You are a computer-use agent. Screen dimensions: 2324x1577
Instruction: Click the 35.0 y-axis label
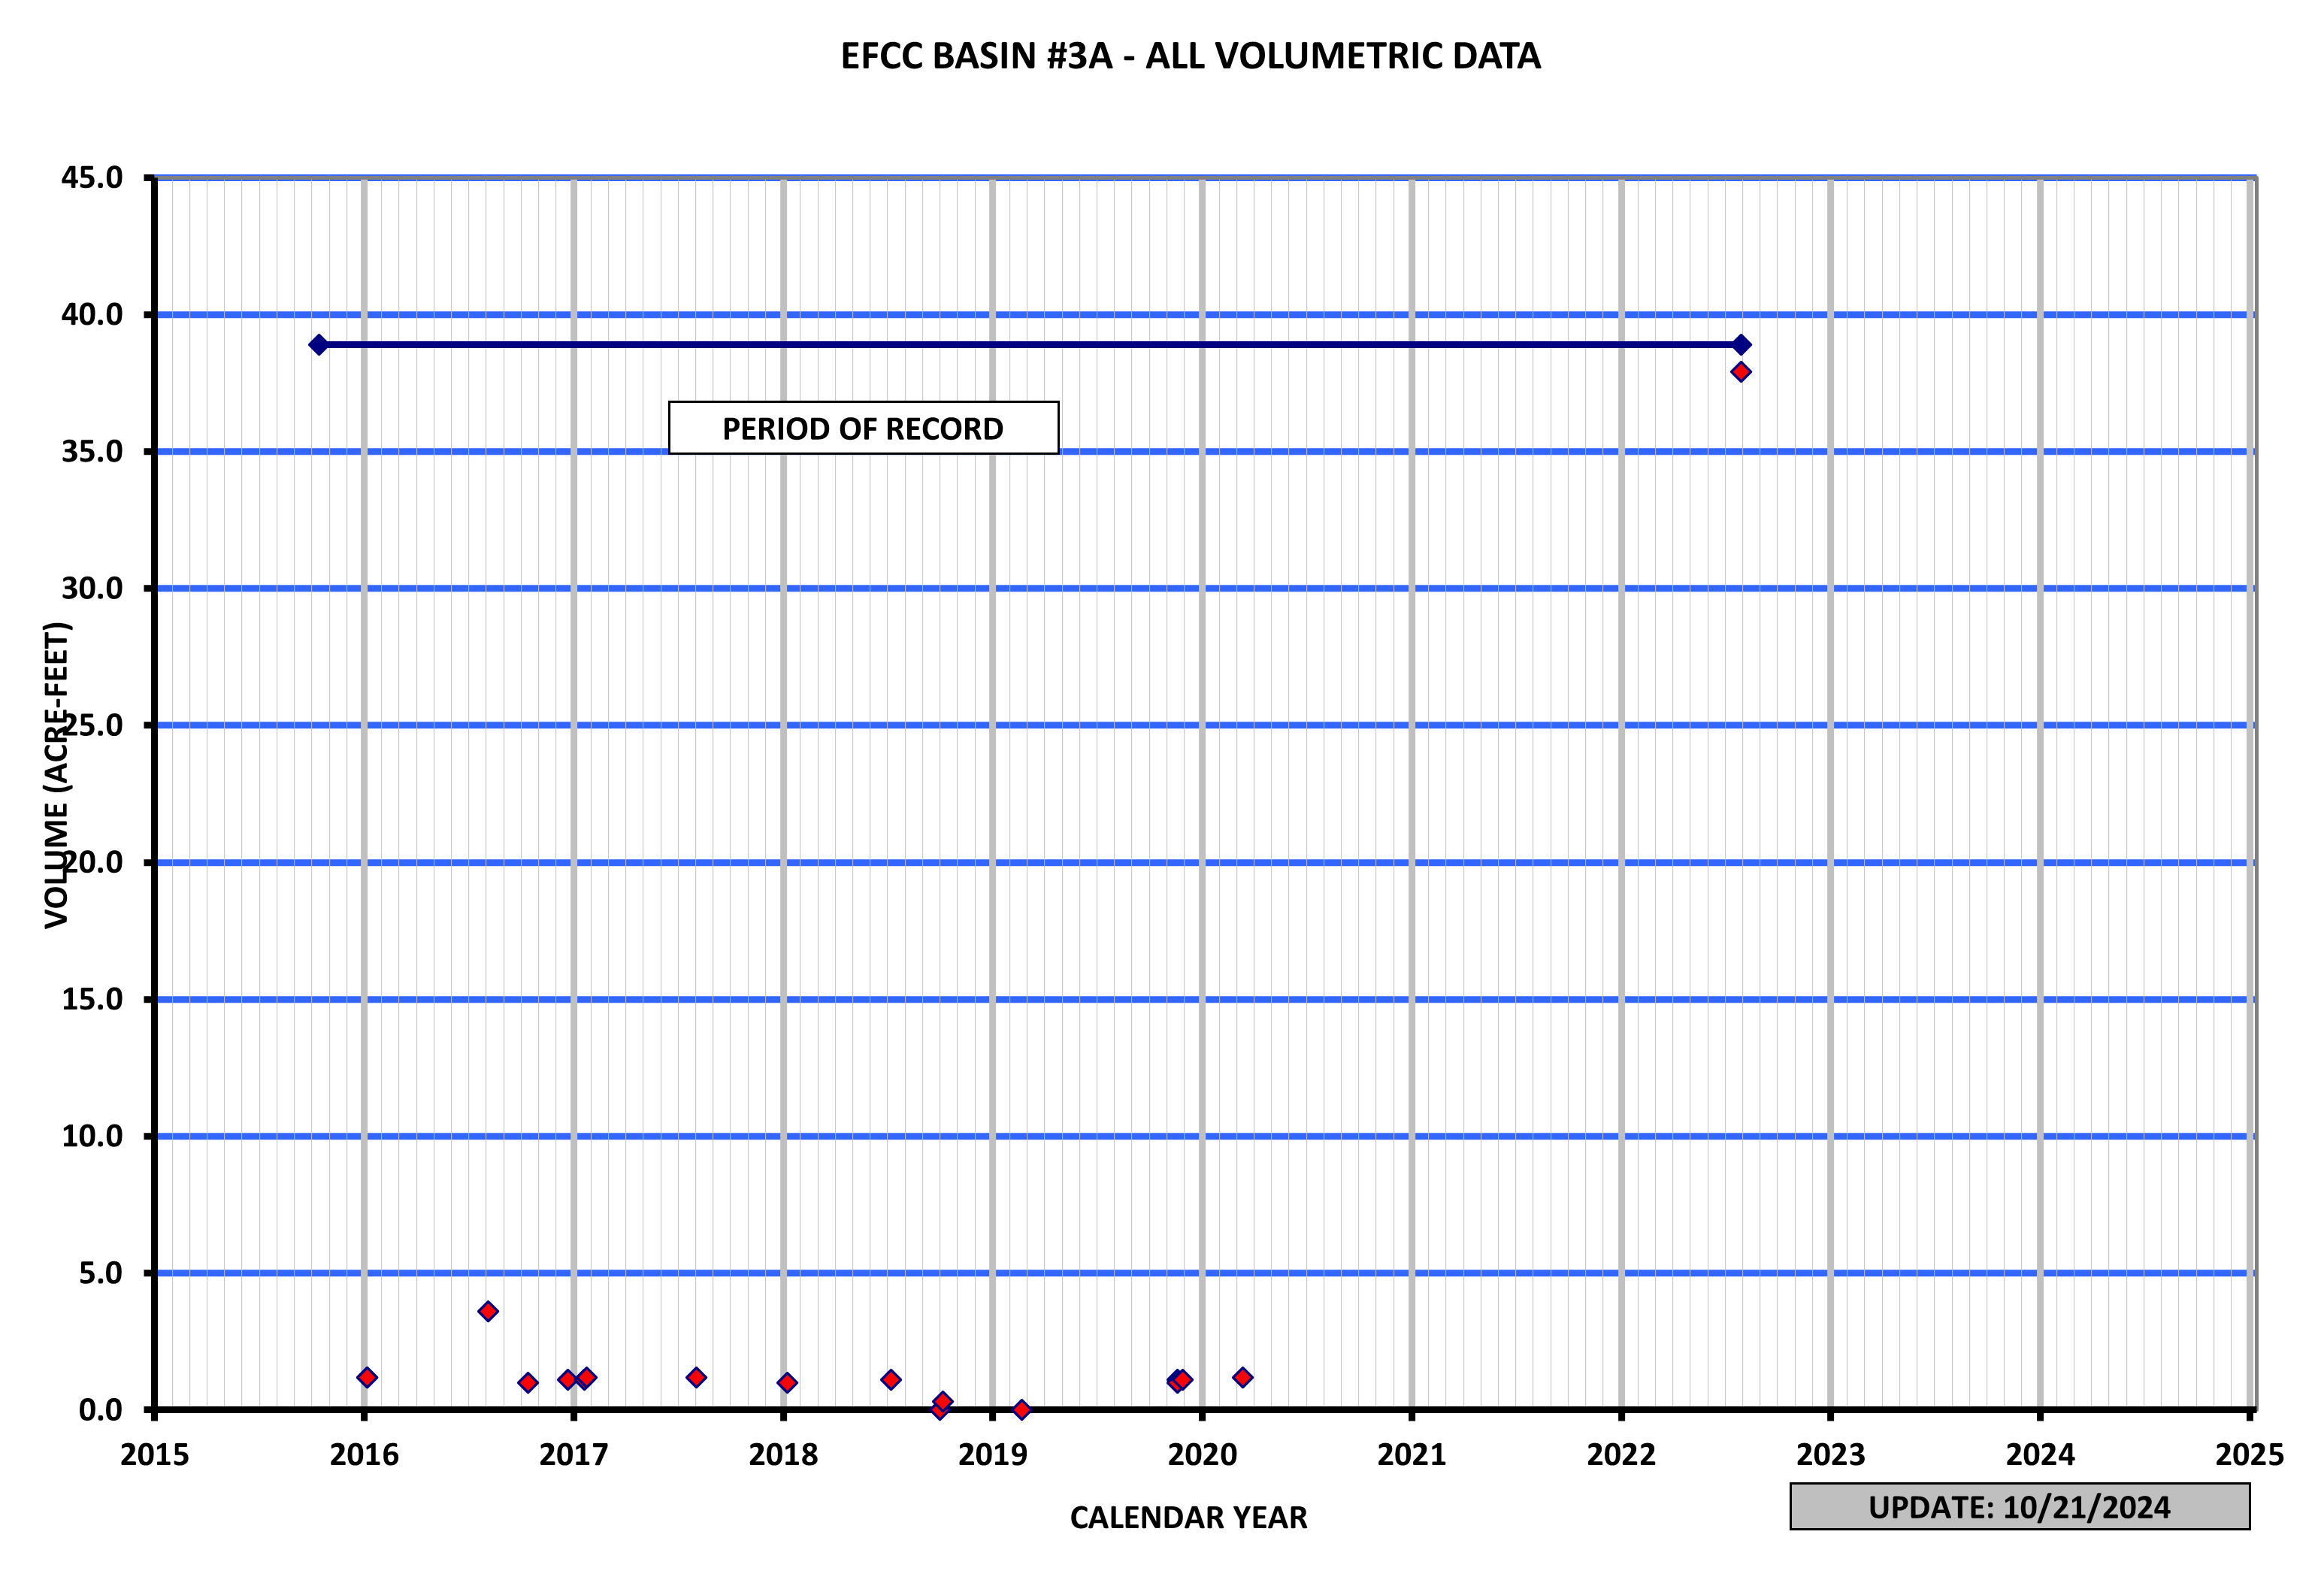pyautogui.click(x=92, y=452)
